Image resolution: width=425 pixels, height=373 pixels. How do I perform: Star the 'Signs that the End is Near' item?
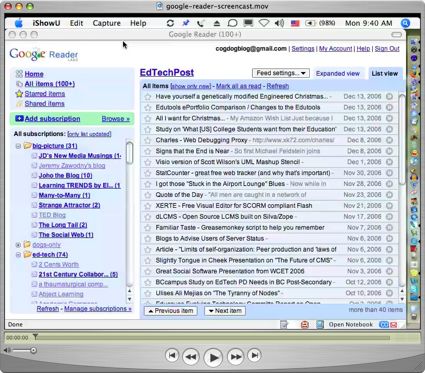tap(148, 151)
